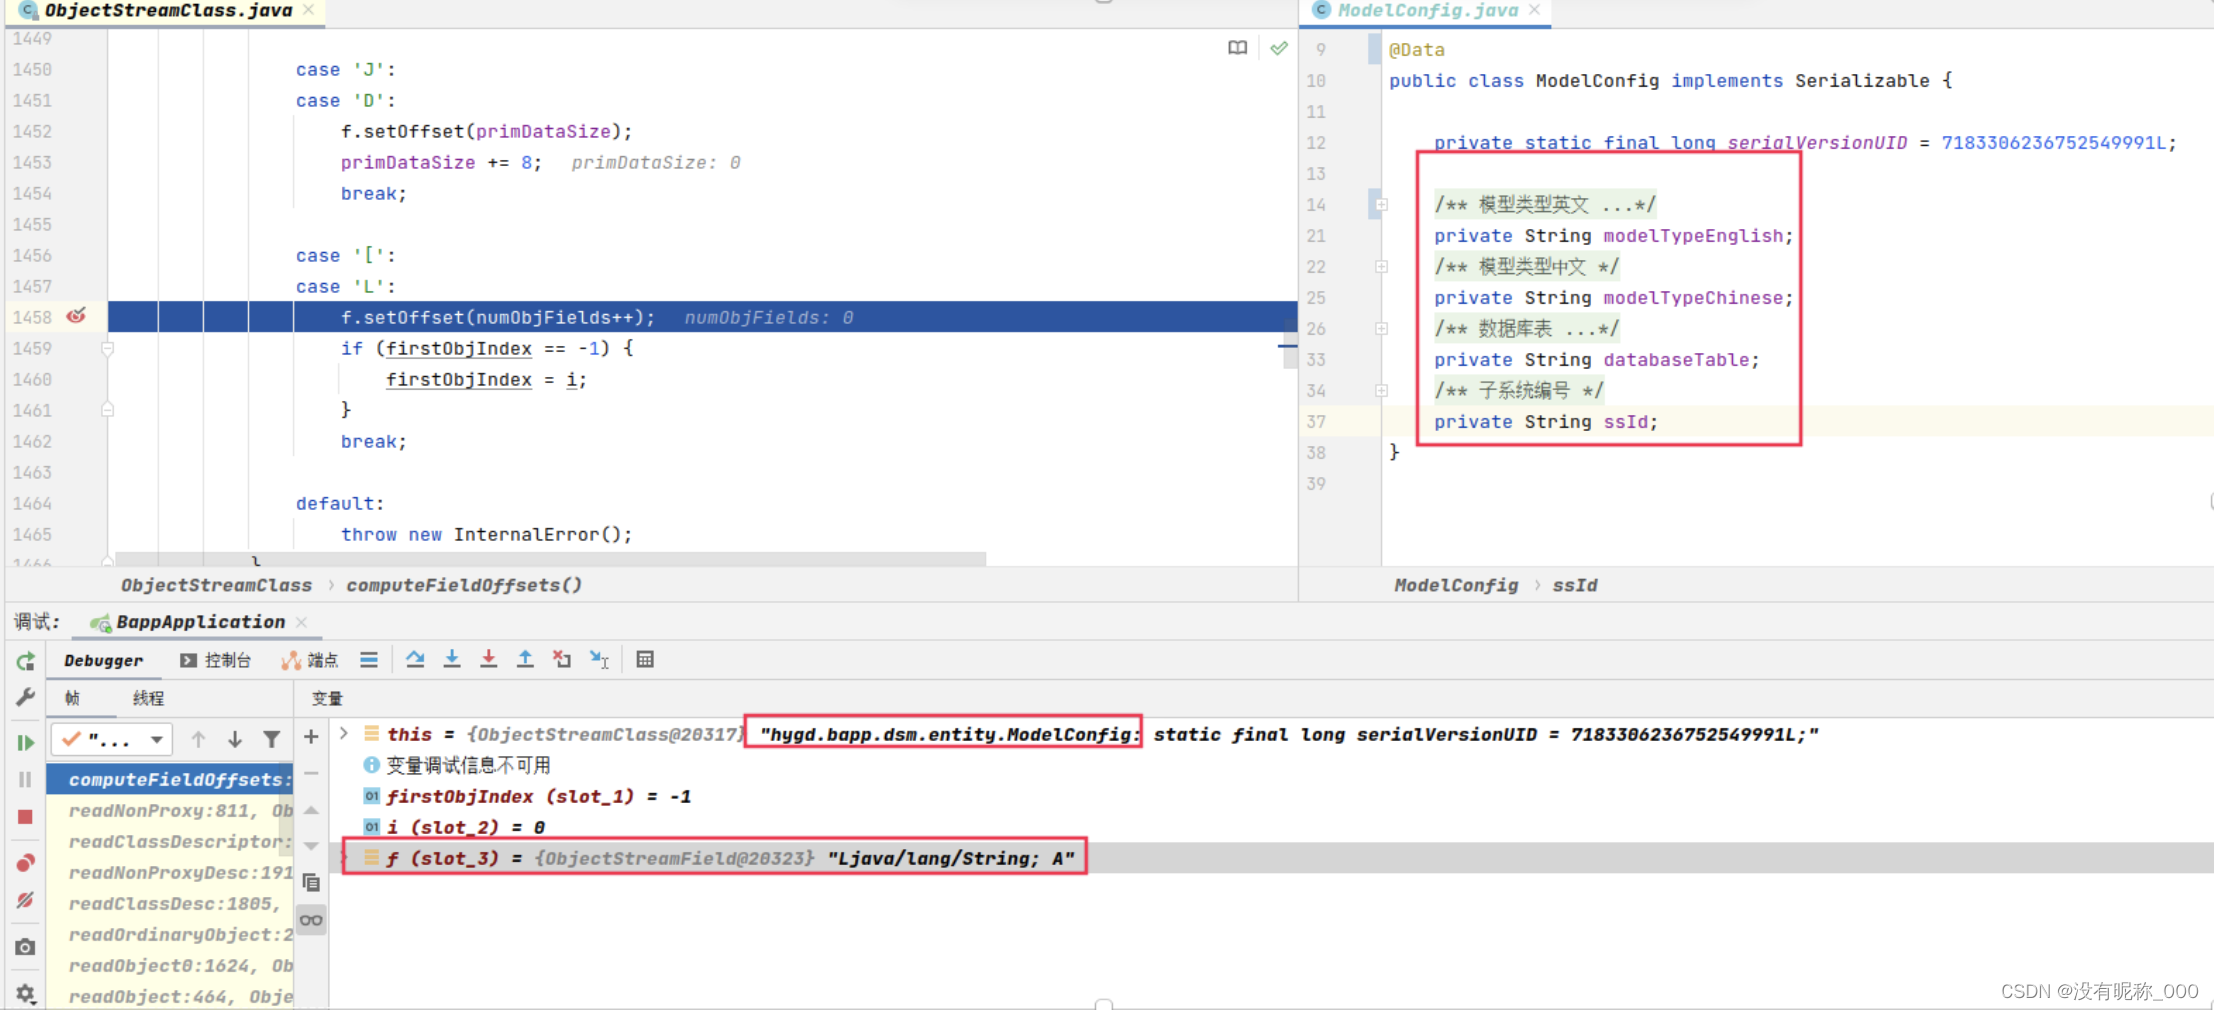Open the View Breakpoints dialog

click(25, 862)
